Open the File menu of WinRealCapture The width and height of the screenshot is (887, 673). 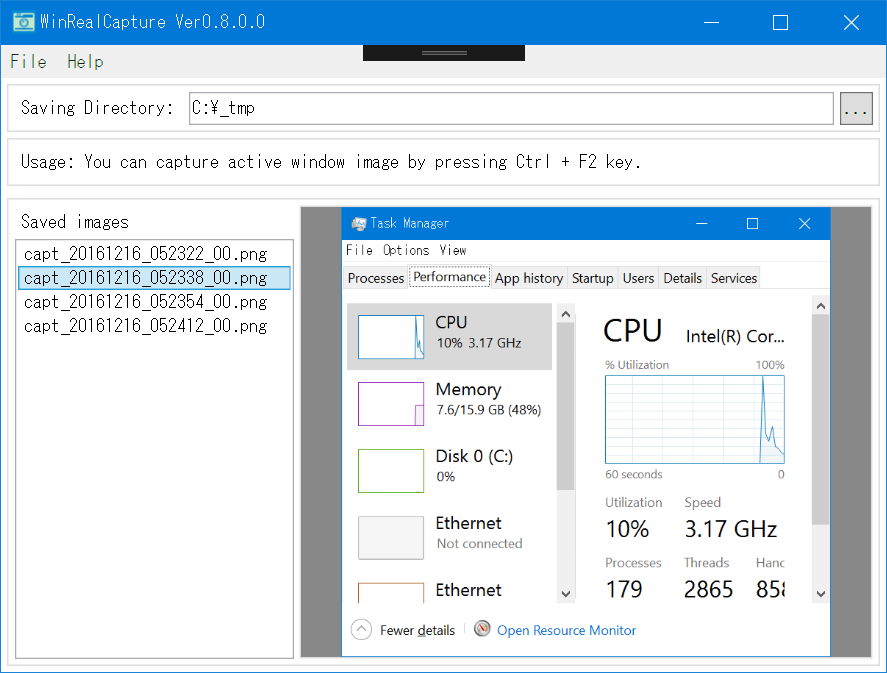[28, 61]
